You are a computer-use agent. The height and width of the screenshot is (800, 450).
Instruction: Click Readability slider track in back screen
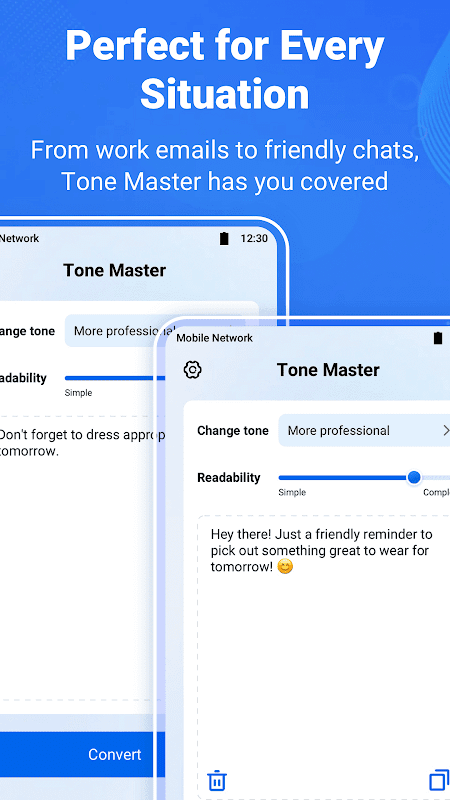click(115, 378)
